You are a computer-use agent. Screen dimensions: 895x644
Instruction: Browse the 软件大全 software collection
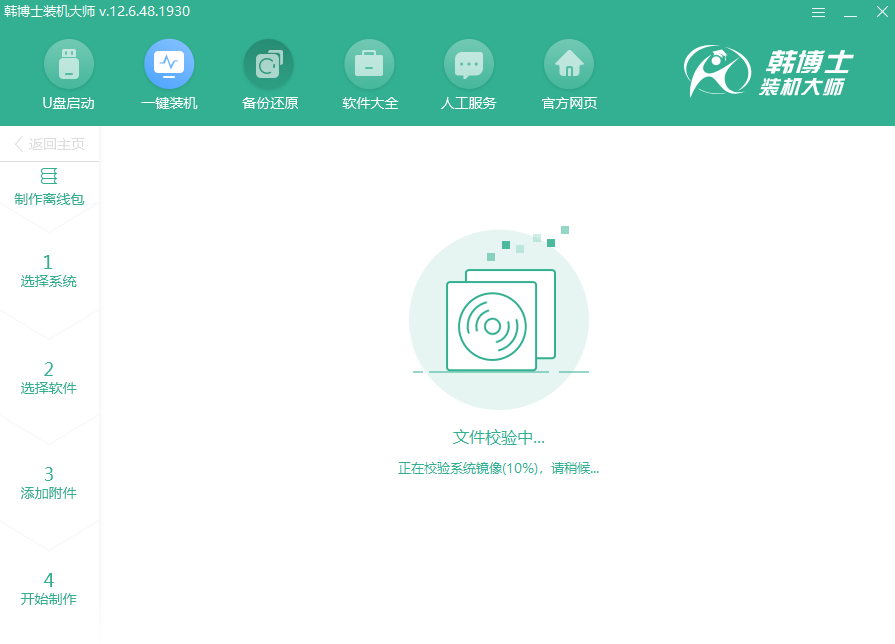tap(369, 75)
